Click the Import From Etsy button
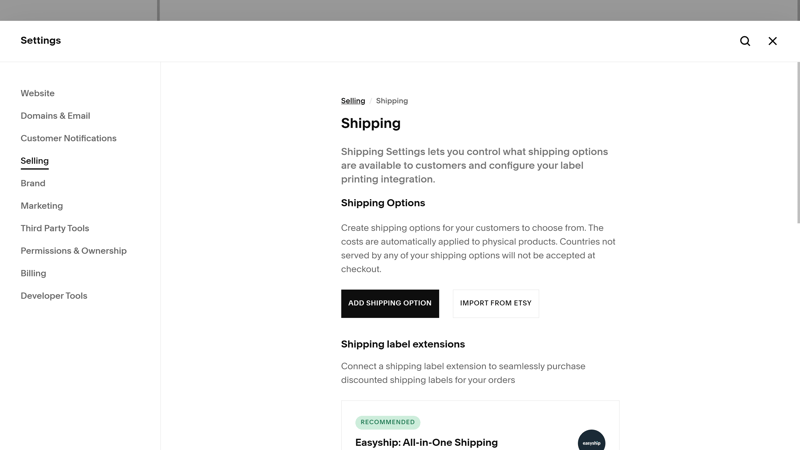 (495, 304)
